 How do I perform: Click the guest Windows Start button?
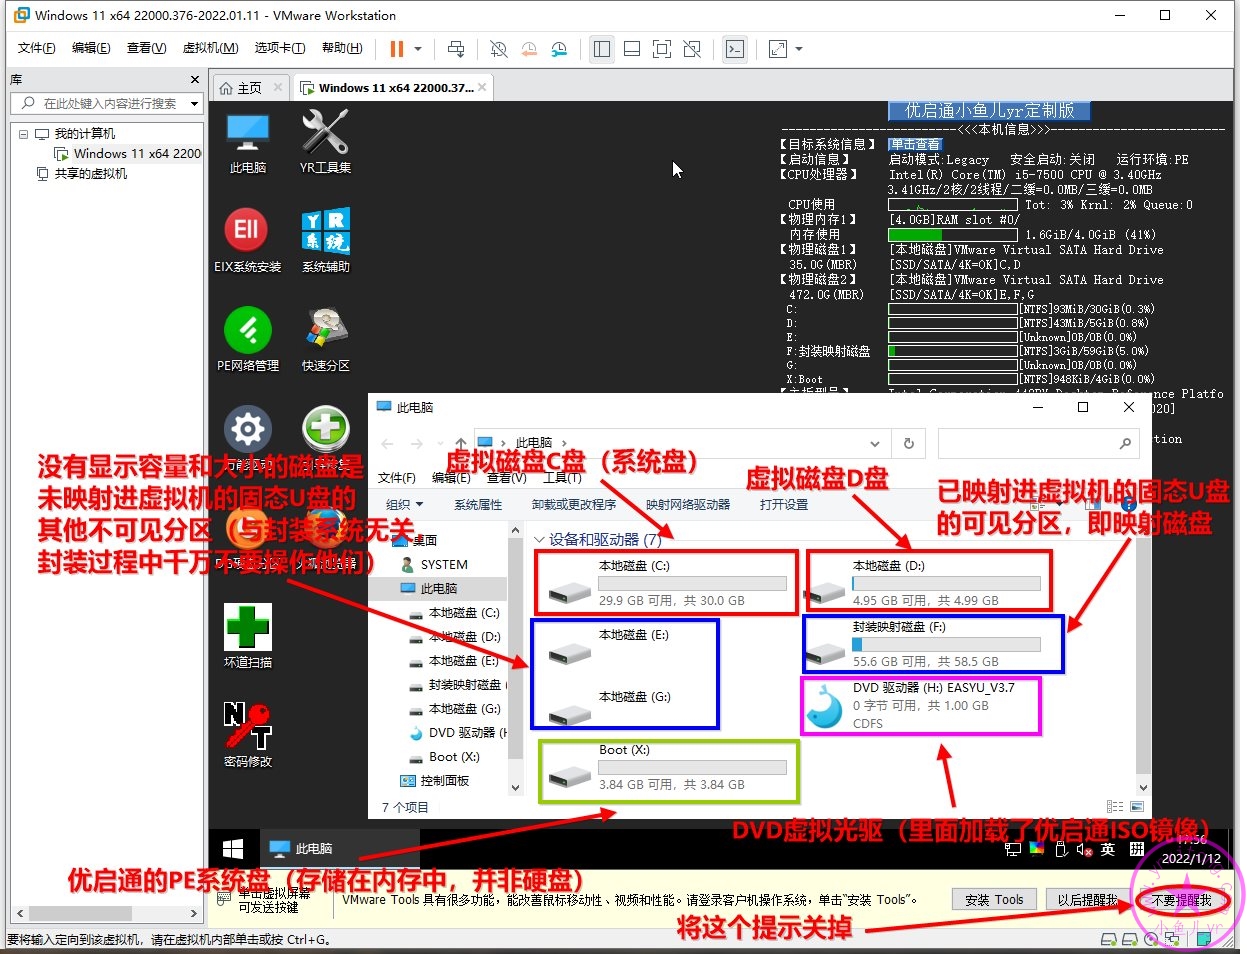click(x=233, y=849)
